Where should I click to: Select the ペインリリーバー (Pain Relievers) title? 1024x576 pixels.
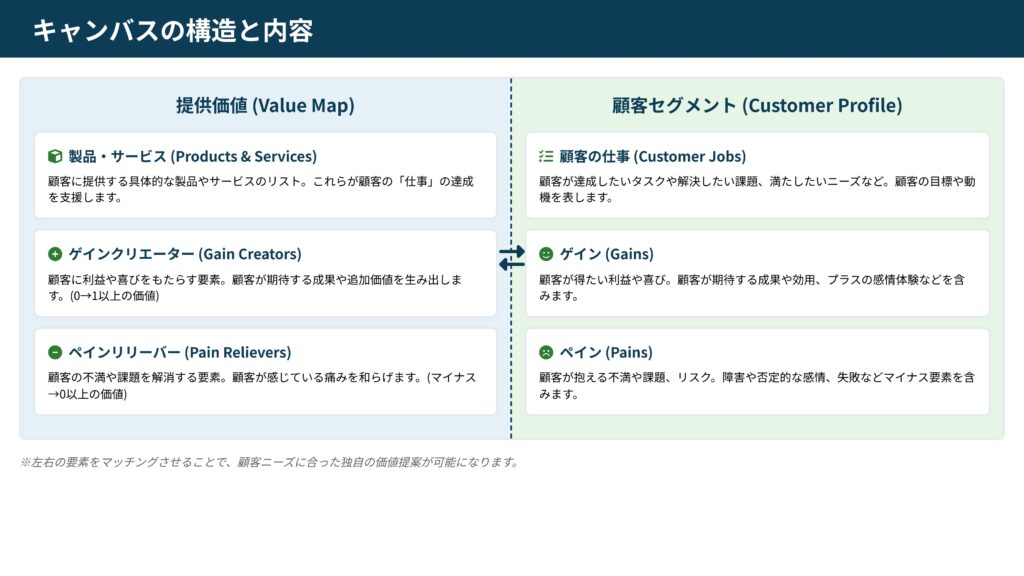pyautogui.click(x=179, y=352)
